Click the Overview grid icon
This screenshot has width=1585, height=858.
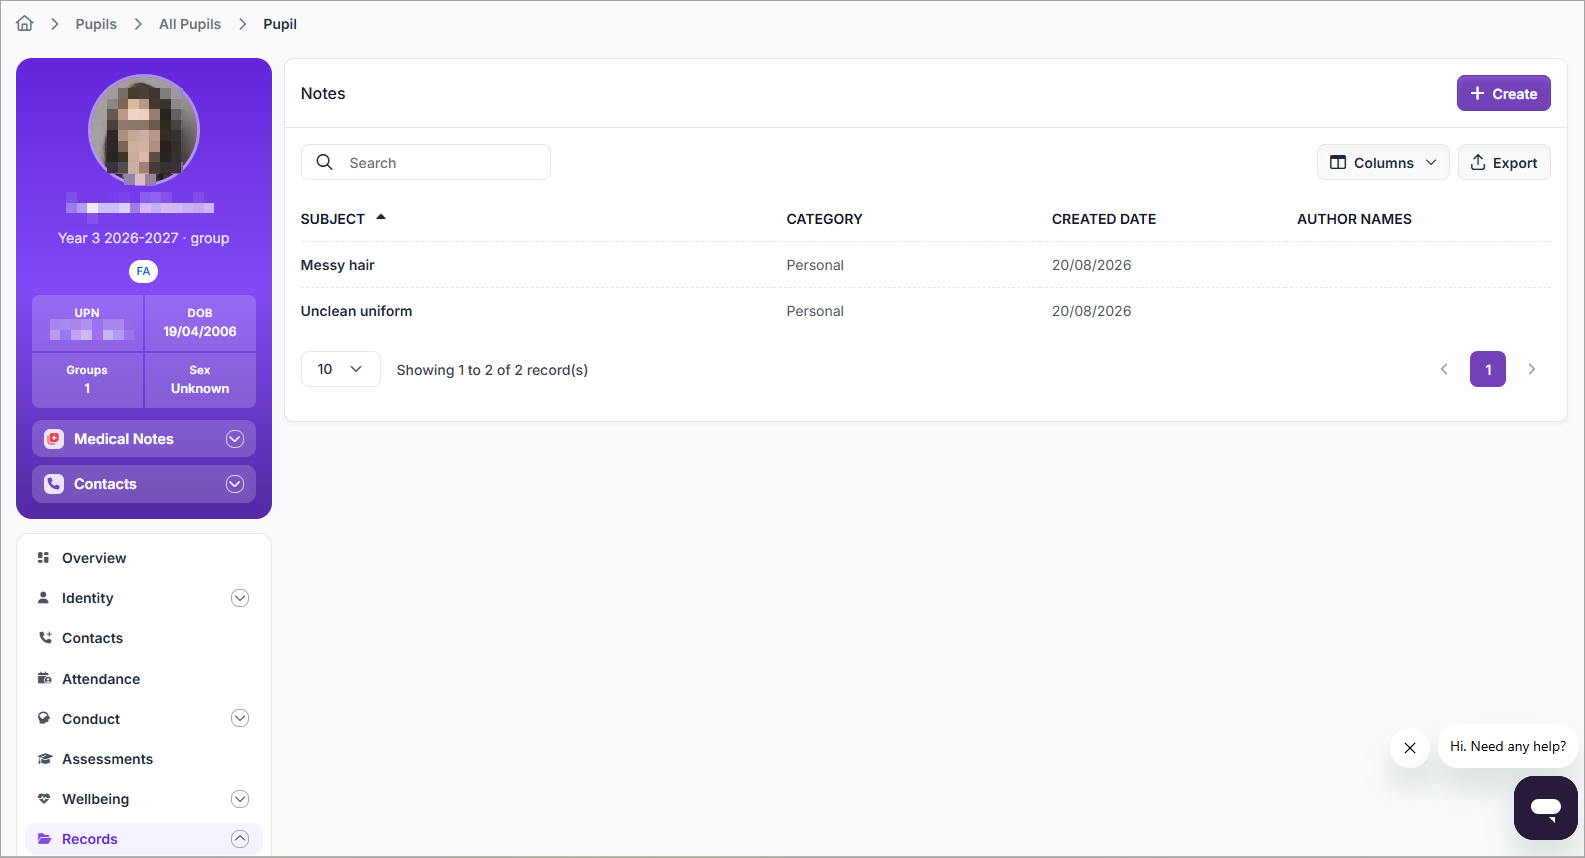point(44,558)
